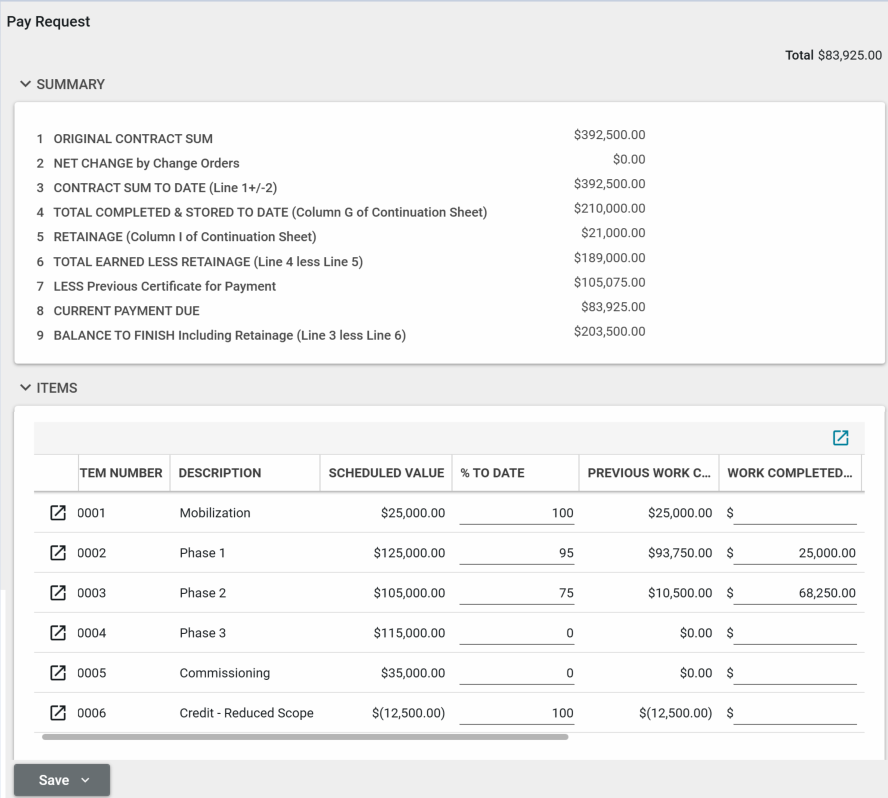
Task: Open item 0004 Phase 3 detail icon
Action: tap(58, 633)
